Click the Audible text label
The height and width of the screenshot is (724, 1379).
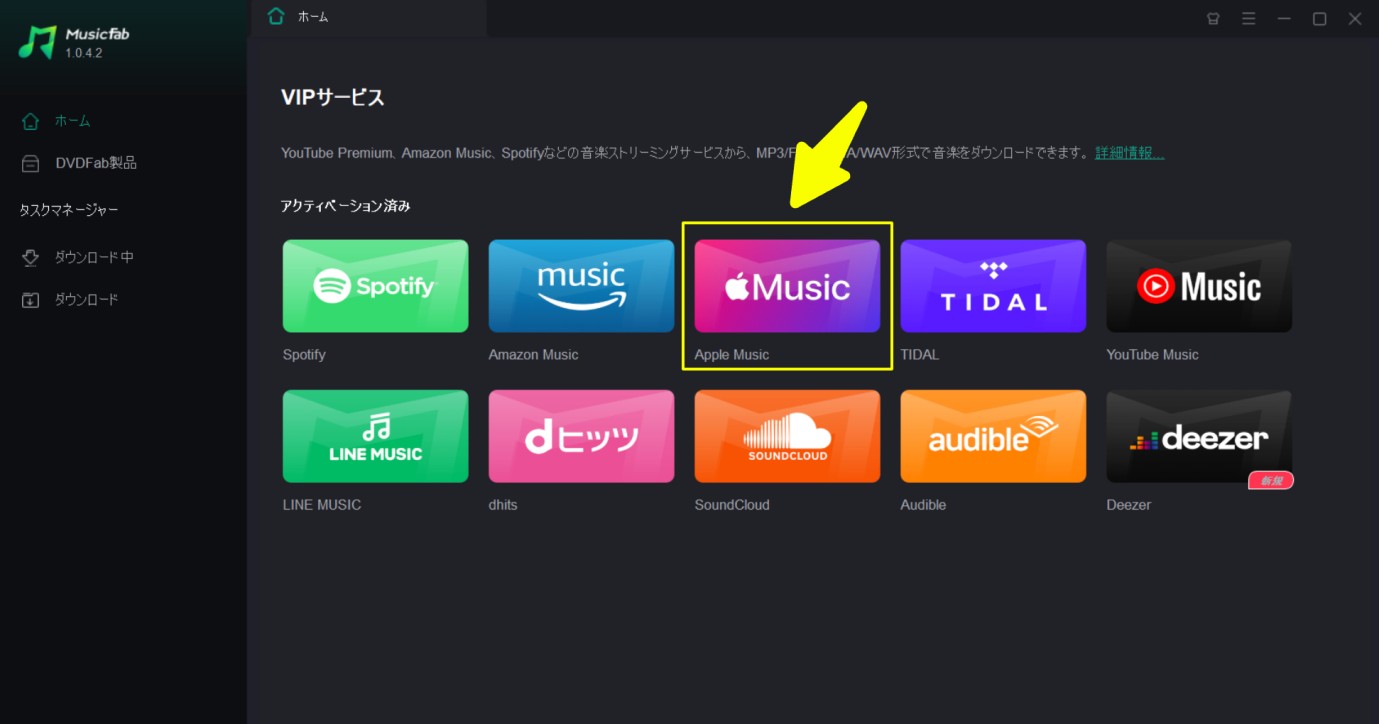point(923,505)
